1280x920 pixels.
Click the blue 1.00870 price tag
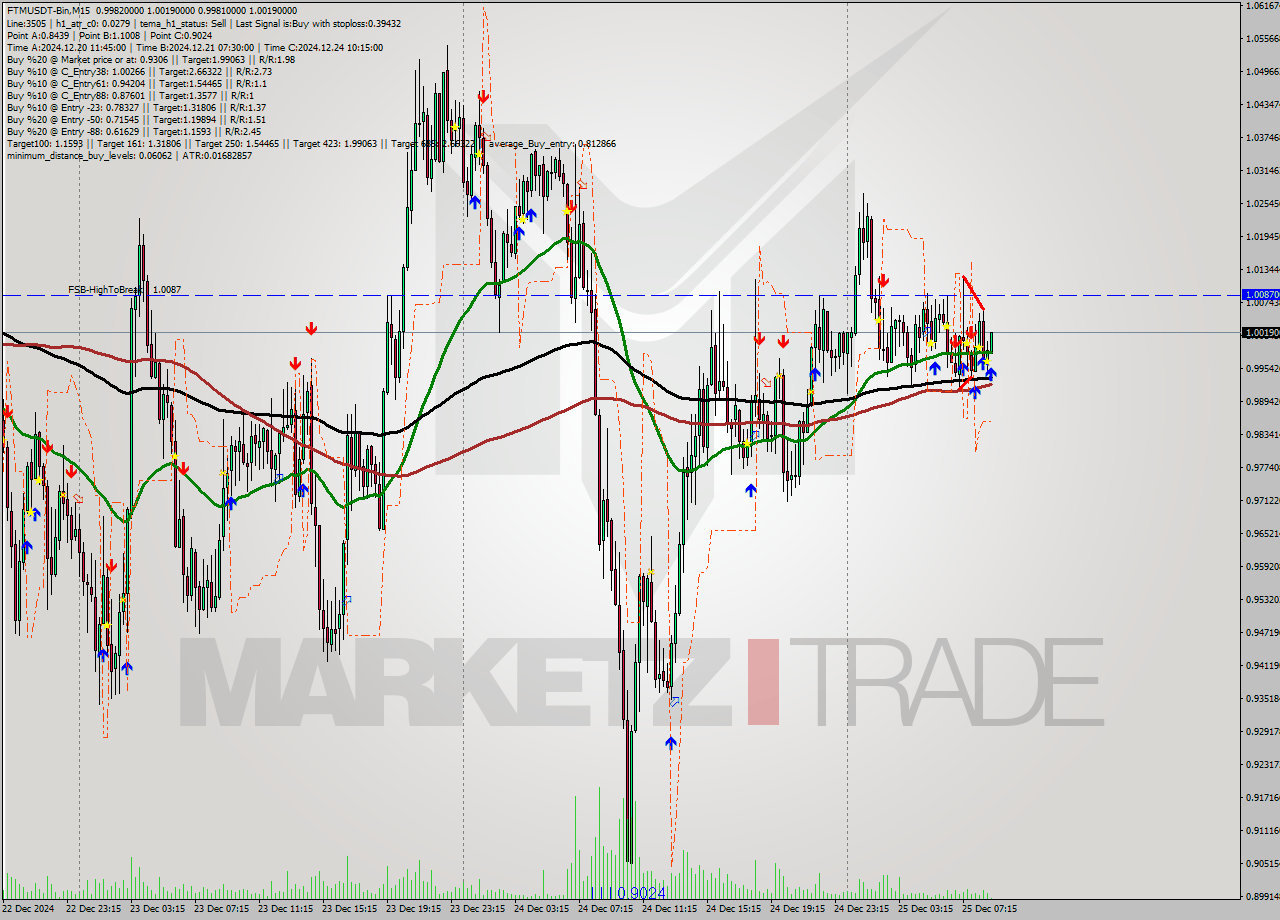1260,295
